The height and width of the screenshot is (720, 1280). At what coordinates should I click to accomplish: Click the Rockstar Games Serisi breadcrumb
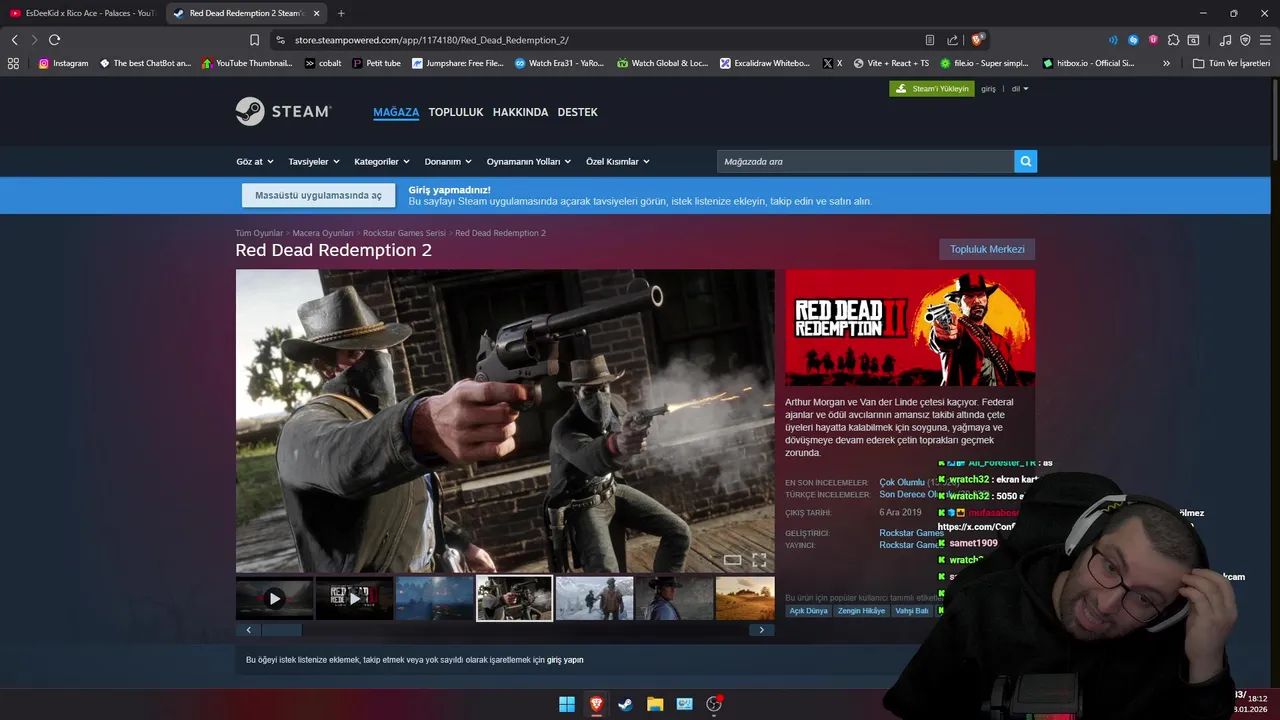point(404,233)
